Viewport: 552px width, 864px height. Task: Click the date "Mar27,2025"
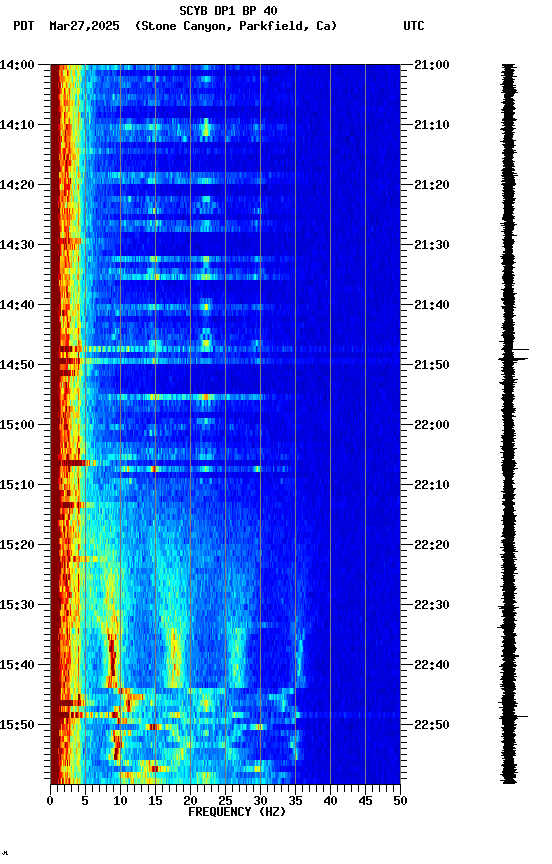click(x=84, y=26)
